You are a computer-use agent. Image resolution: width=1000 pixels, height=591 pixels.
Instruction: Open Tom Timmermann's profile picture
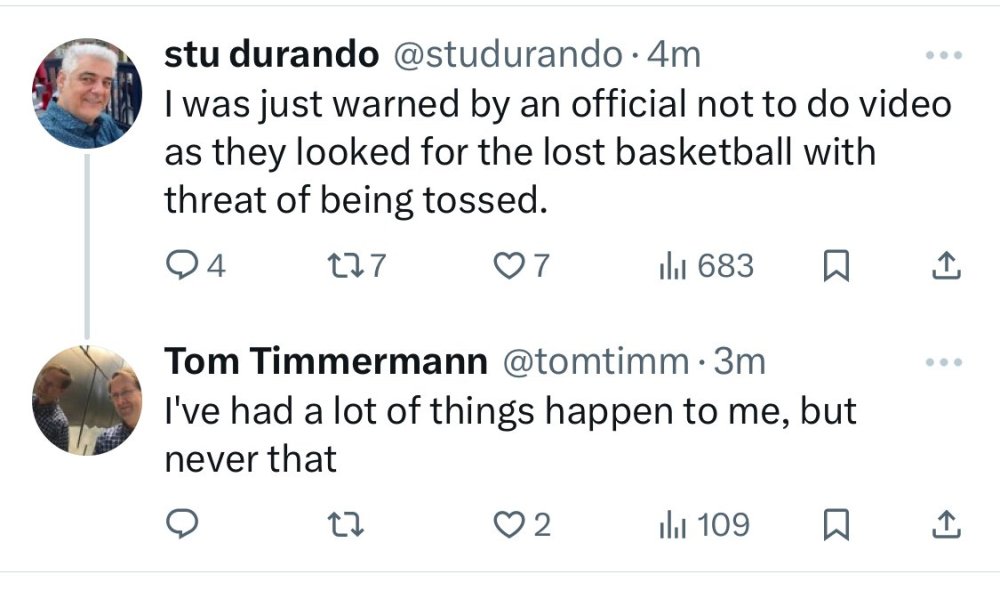(87, 400)
